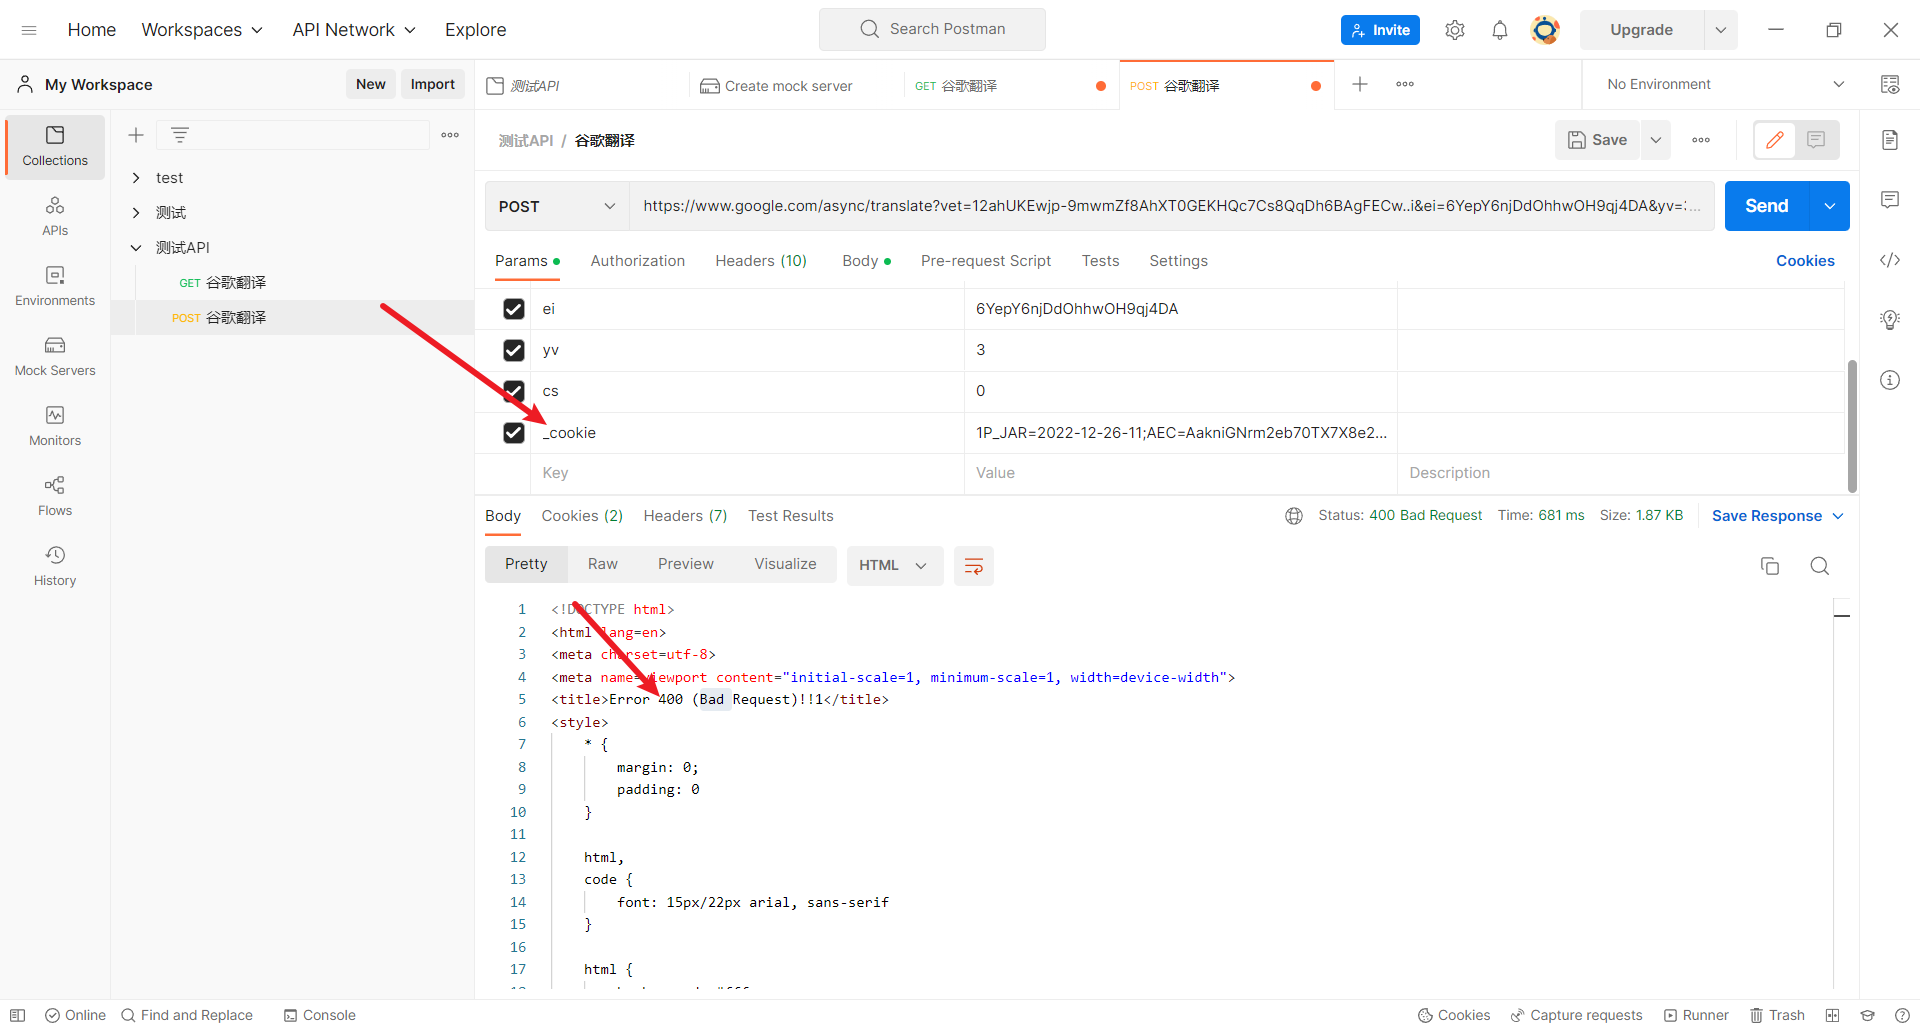Open Mock Servers in sidebar

tap(55, 355)
